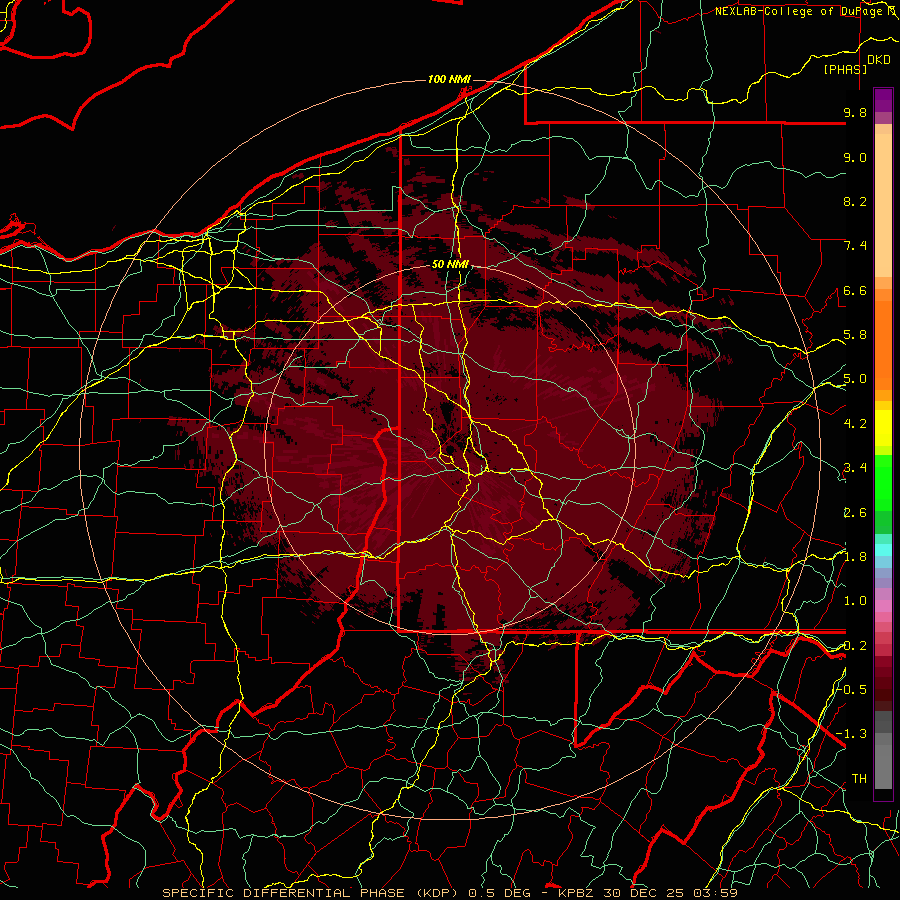Click the 9.0 value on the color scale
Viewport: 900px width, 900px height.
click(855, 158)
